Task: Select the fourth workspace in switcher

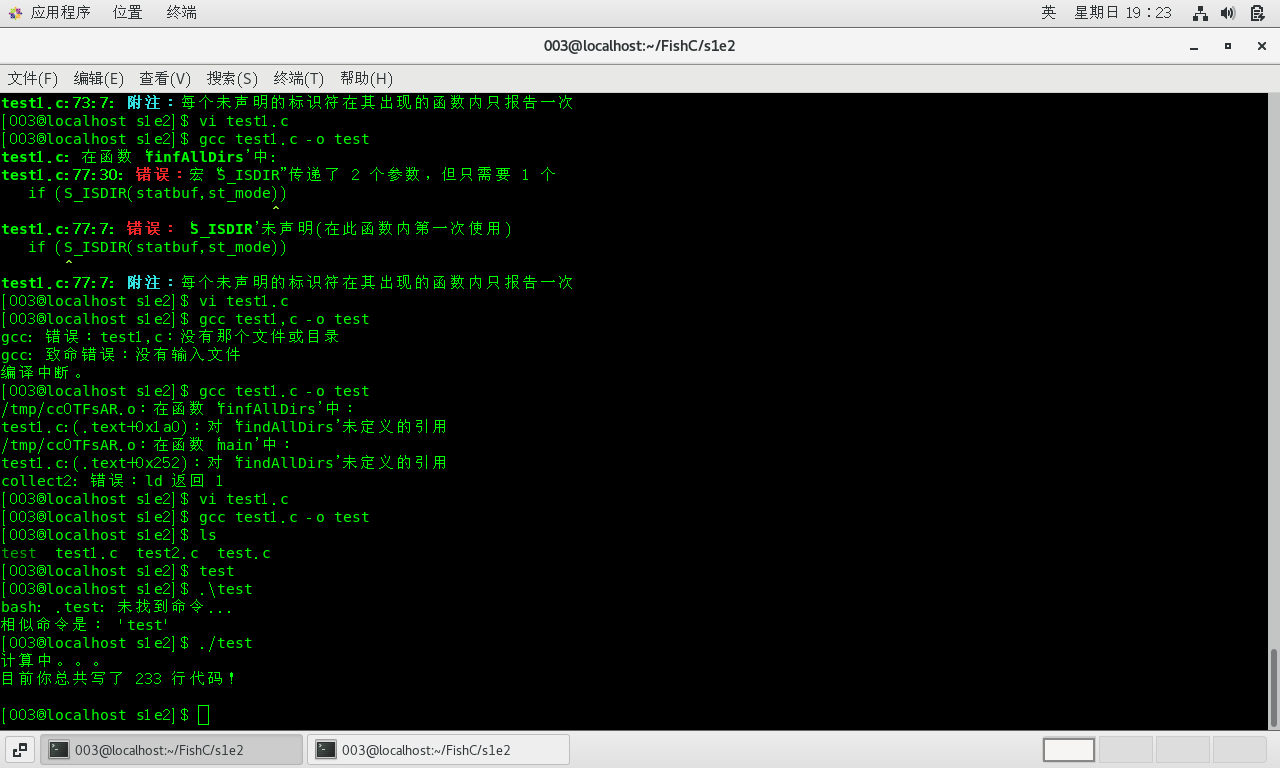Action: pyautogui.click(x=1240, y=750)
